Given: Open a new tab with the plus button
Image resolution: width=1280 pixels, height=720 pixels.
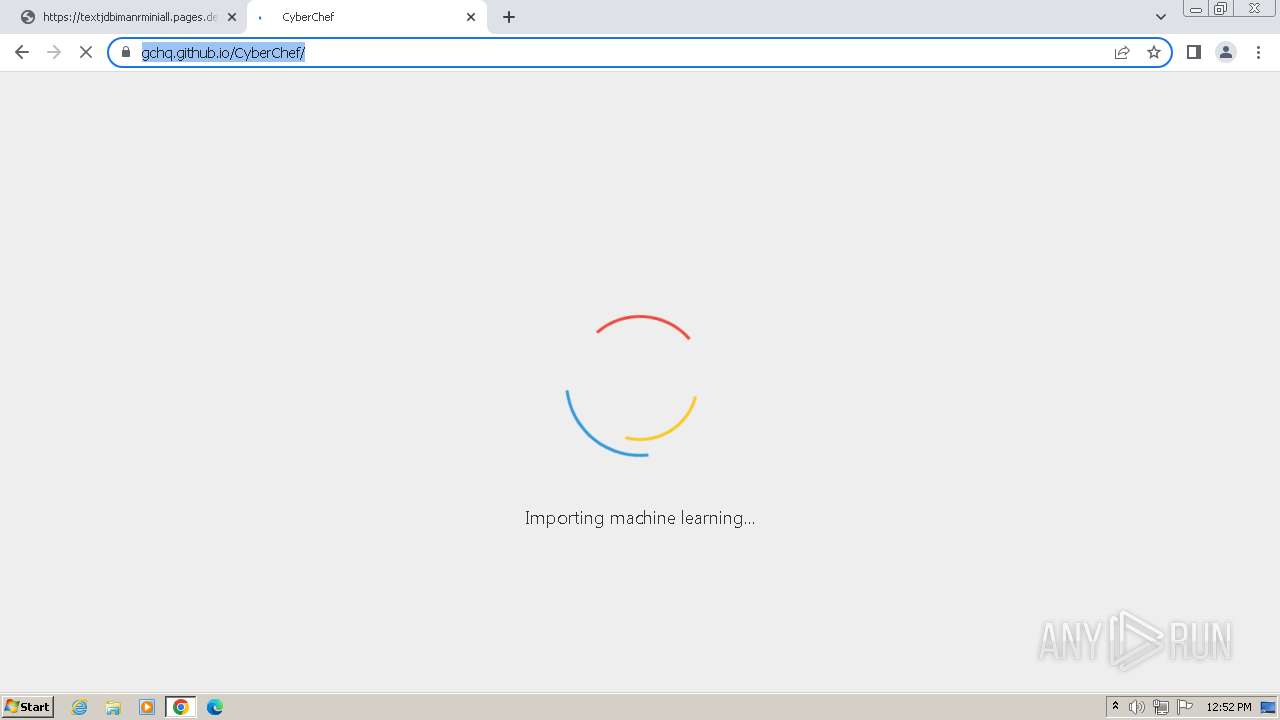Looking at the screenshot, I should coord(509,17).
